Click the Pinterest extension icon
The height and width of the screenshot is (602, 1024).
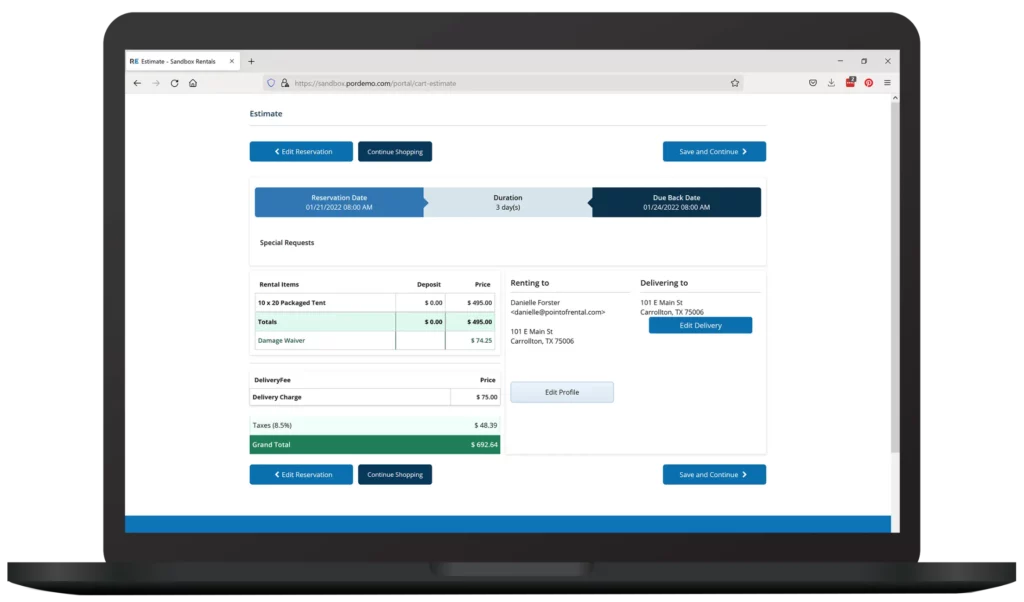click(x=869, y=83)
